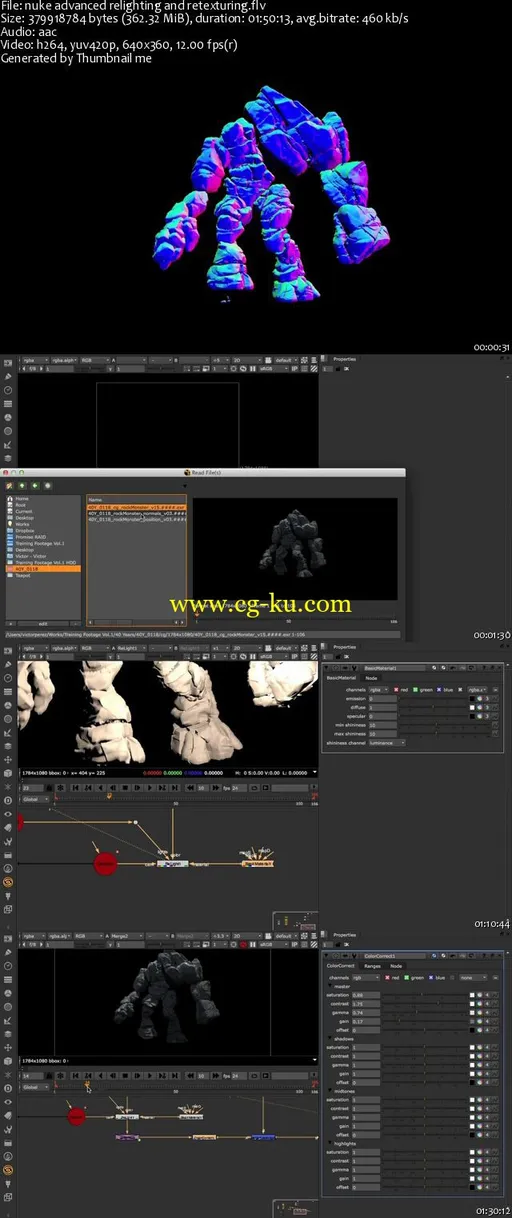The width and height of the screenshot is (512, 1218).
Task: Select the 4OY_0118_cg_rockMonster_v15 file row
Action: (x=136, y=506)
